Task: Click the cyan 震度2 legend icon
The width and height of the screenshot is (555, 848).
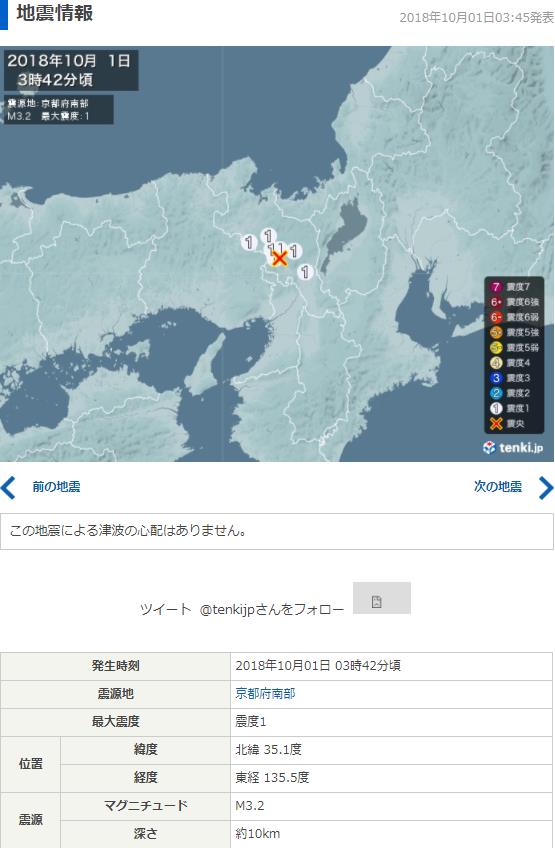Action: pyautogui.click(x=496, y=393)
